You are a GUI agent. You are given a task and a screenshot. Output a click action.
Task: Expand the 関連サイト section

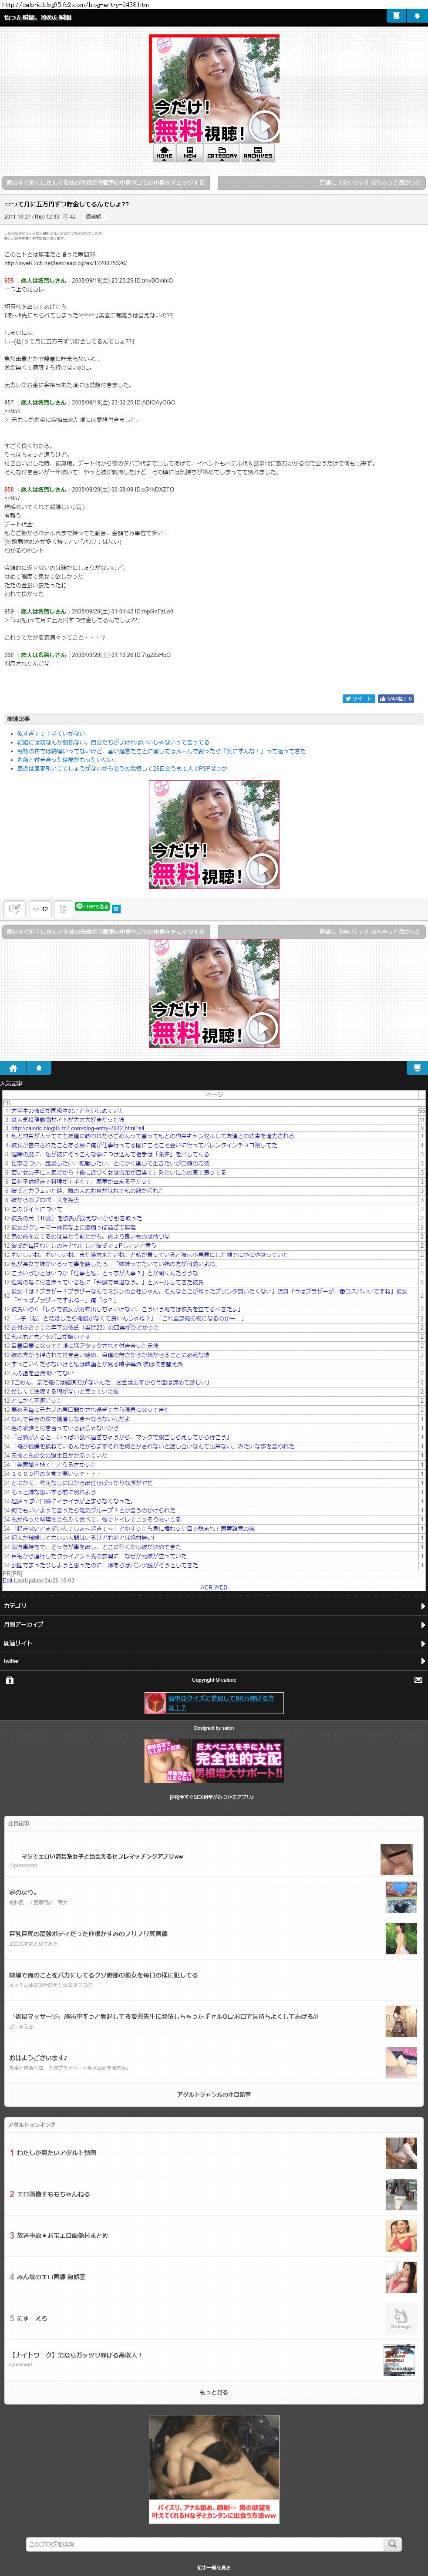(x=214, y=1643)
